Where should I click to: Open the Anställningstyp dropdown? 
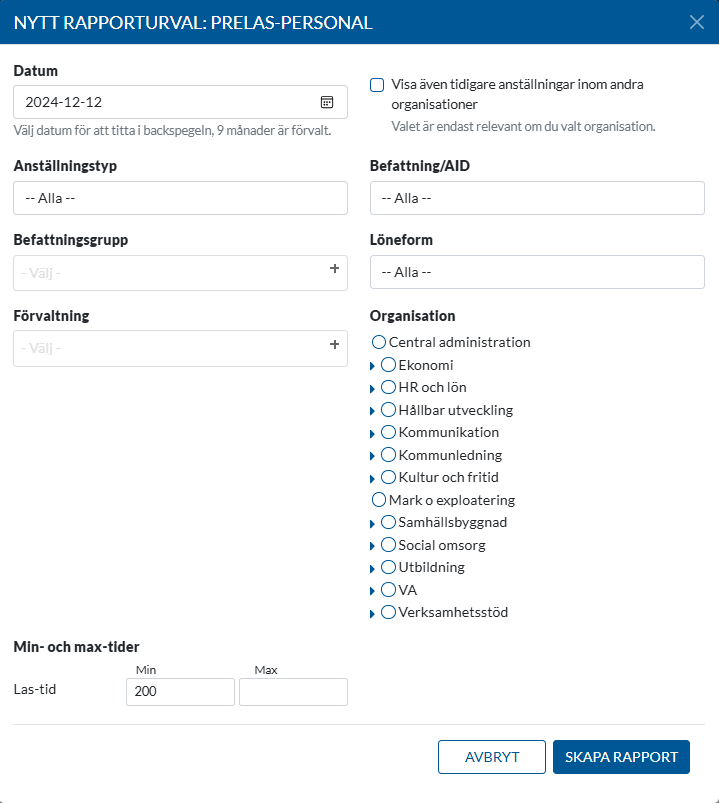tap(180, 198)
